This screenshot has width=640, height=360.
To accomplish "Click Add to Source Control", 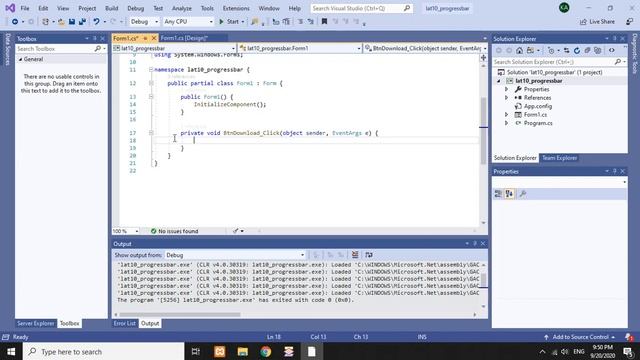I will [x=580, y=337].
